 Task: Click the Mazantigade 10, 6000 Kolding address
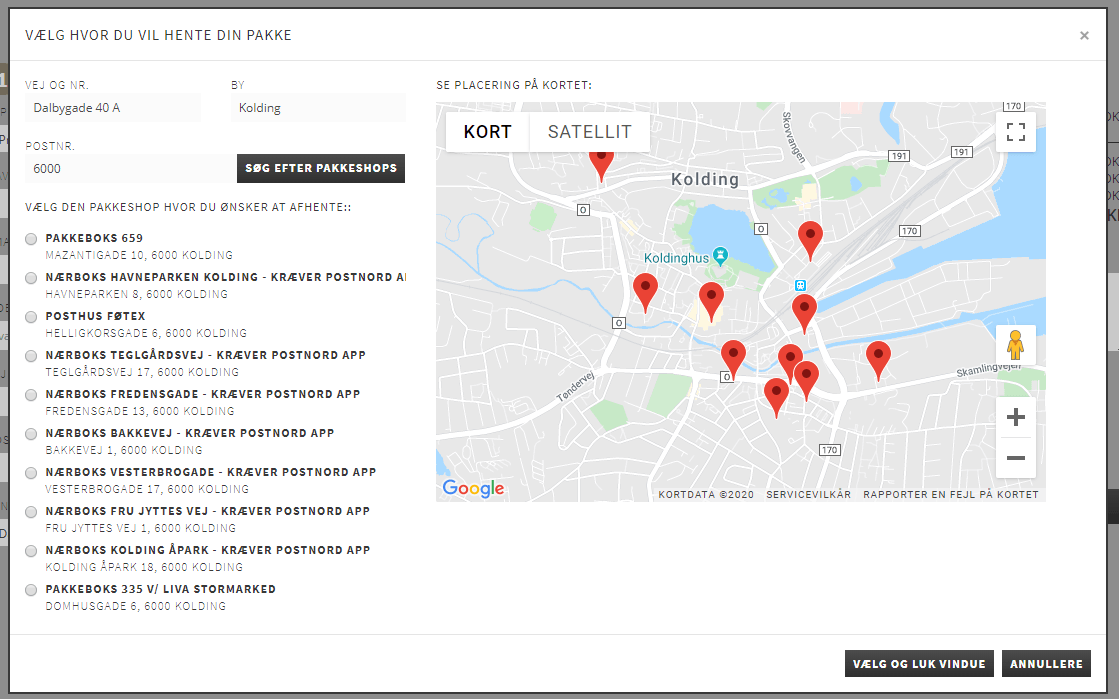coord(139,255)
